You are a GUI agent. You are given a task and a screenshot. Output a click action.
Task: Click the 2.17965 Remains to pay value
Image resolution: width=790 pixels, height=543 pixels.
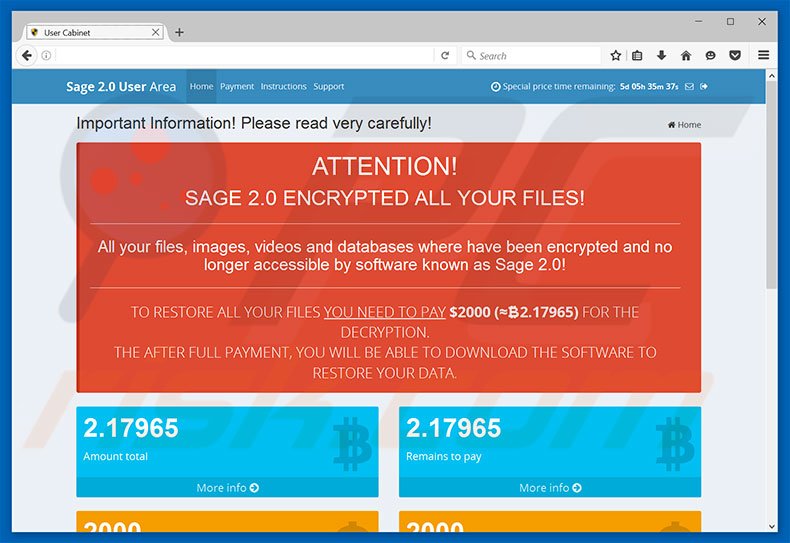point(453,428)
